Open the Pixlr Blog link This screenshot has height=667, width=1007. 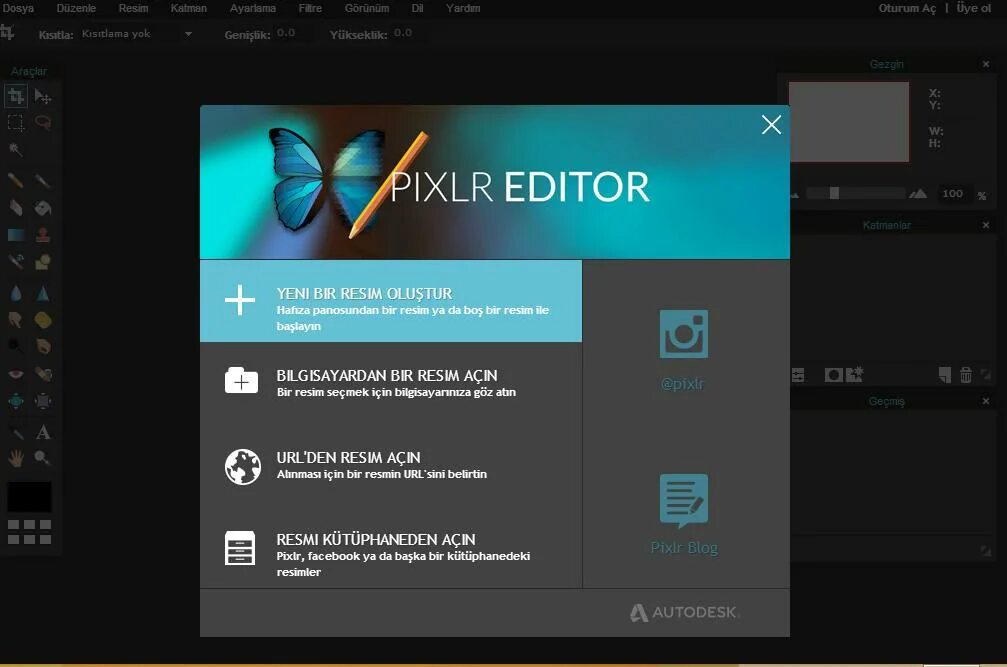click(684, 514)
